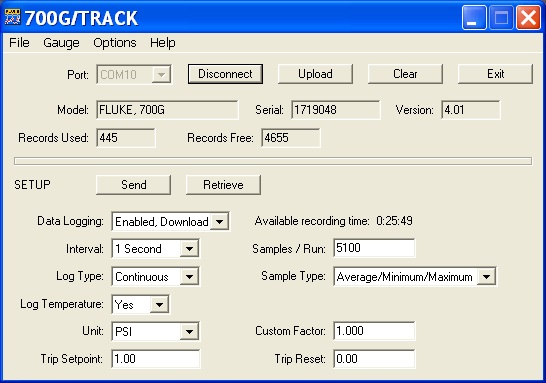The width and height of the screenshot is (546, 383).
Task: Click the Trip Setpoint field
Action: [156, 359]
